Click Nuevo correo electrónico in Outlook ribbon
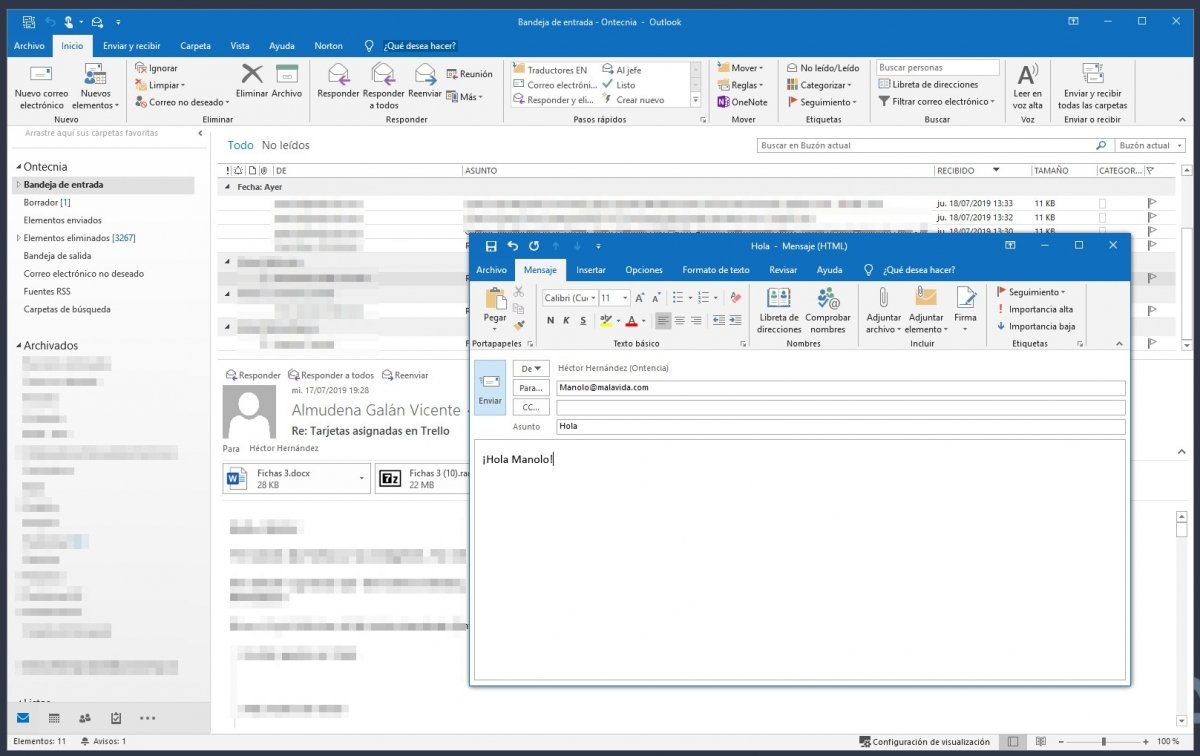The image size is (1200, 756). 41,86
